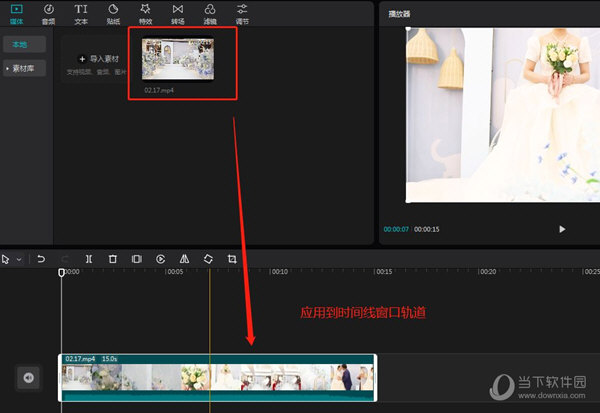Screen dimensions: 600x413
Task: Expand the 素材库 material library section
Action: coord(24,68)
